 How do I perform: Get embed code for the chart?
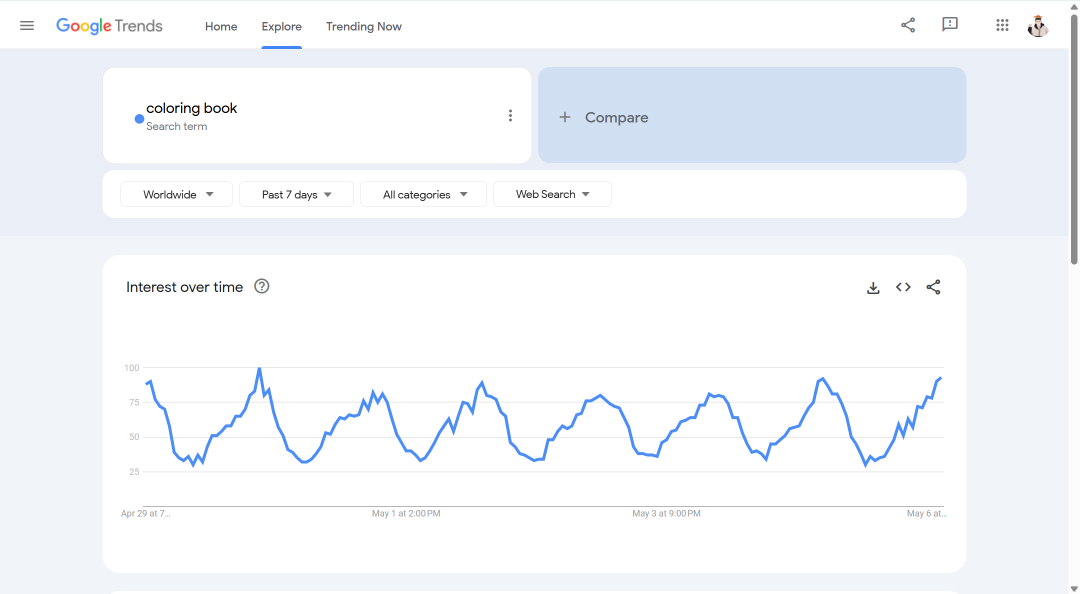click(x=903, y=287)
